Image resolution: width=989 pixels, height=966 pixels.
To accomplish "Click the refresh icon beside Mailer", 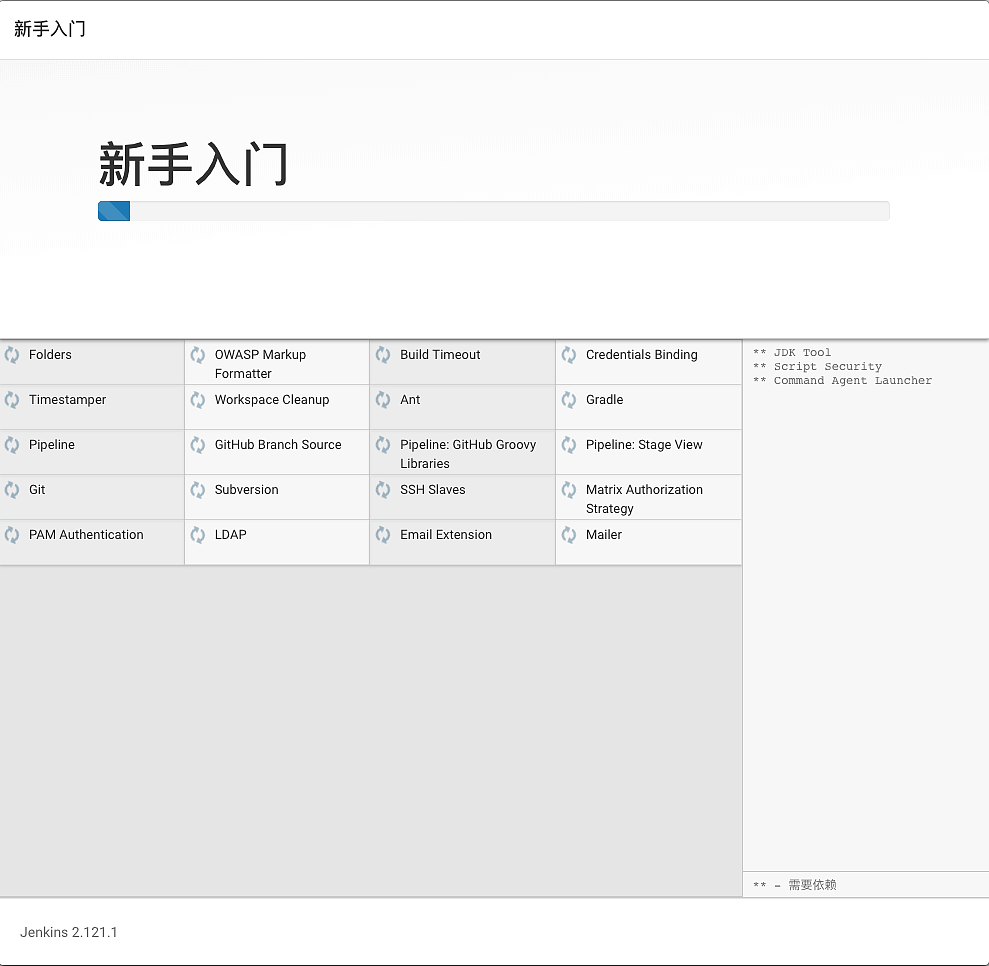I will click(x=569, y=535).
